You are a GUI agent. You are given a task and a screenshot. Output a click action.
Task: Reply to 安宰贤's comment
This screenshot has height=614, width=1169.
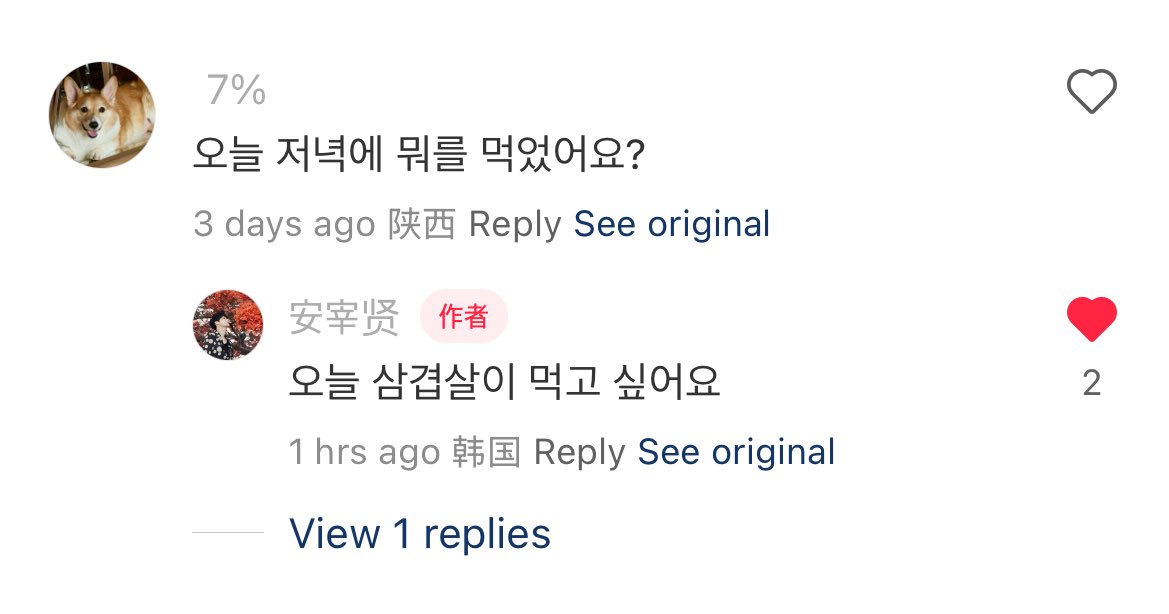(580, 452)
